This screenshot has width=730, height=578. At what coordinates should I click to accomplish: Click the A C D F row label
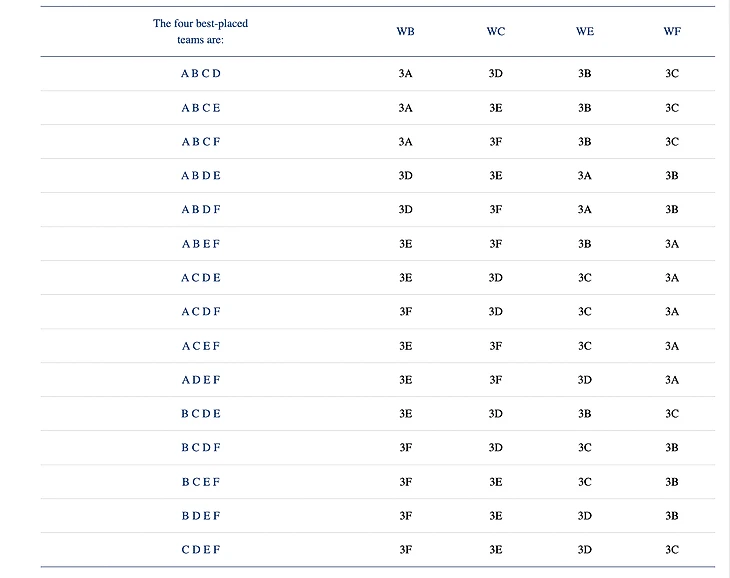201,312
